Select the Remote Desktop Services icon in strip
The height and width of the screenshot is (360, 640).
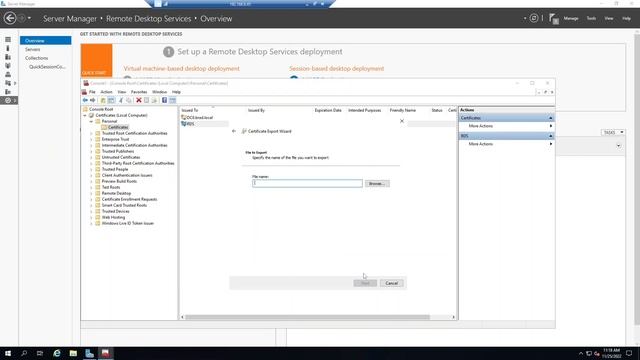click(8, 100)
